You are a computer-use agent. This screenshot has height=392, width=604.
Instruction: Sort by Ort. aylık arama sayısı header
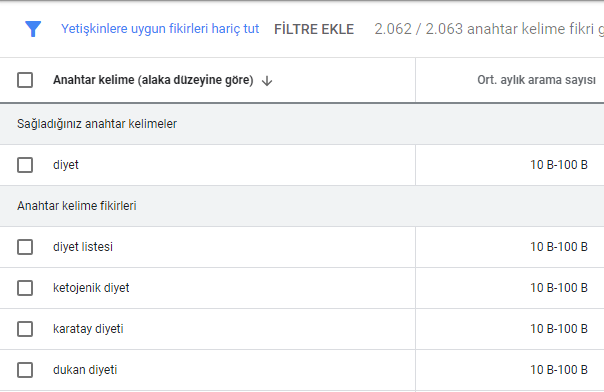[x=536, y=80]
